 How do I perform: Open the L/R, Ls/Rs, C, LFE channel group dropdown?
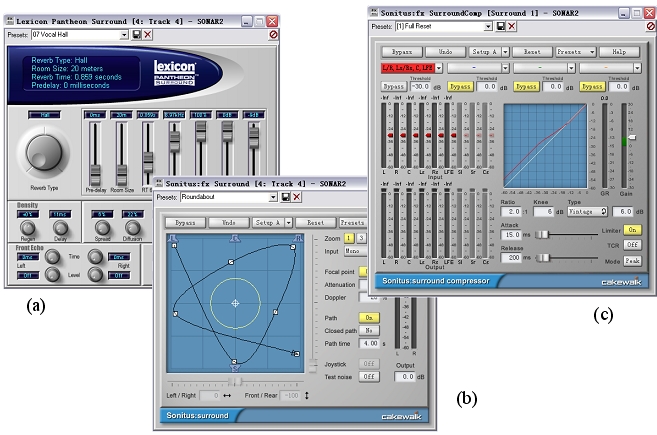[x=439, y=68]
